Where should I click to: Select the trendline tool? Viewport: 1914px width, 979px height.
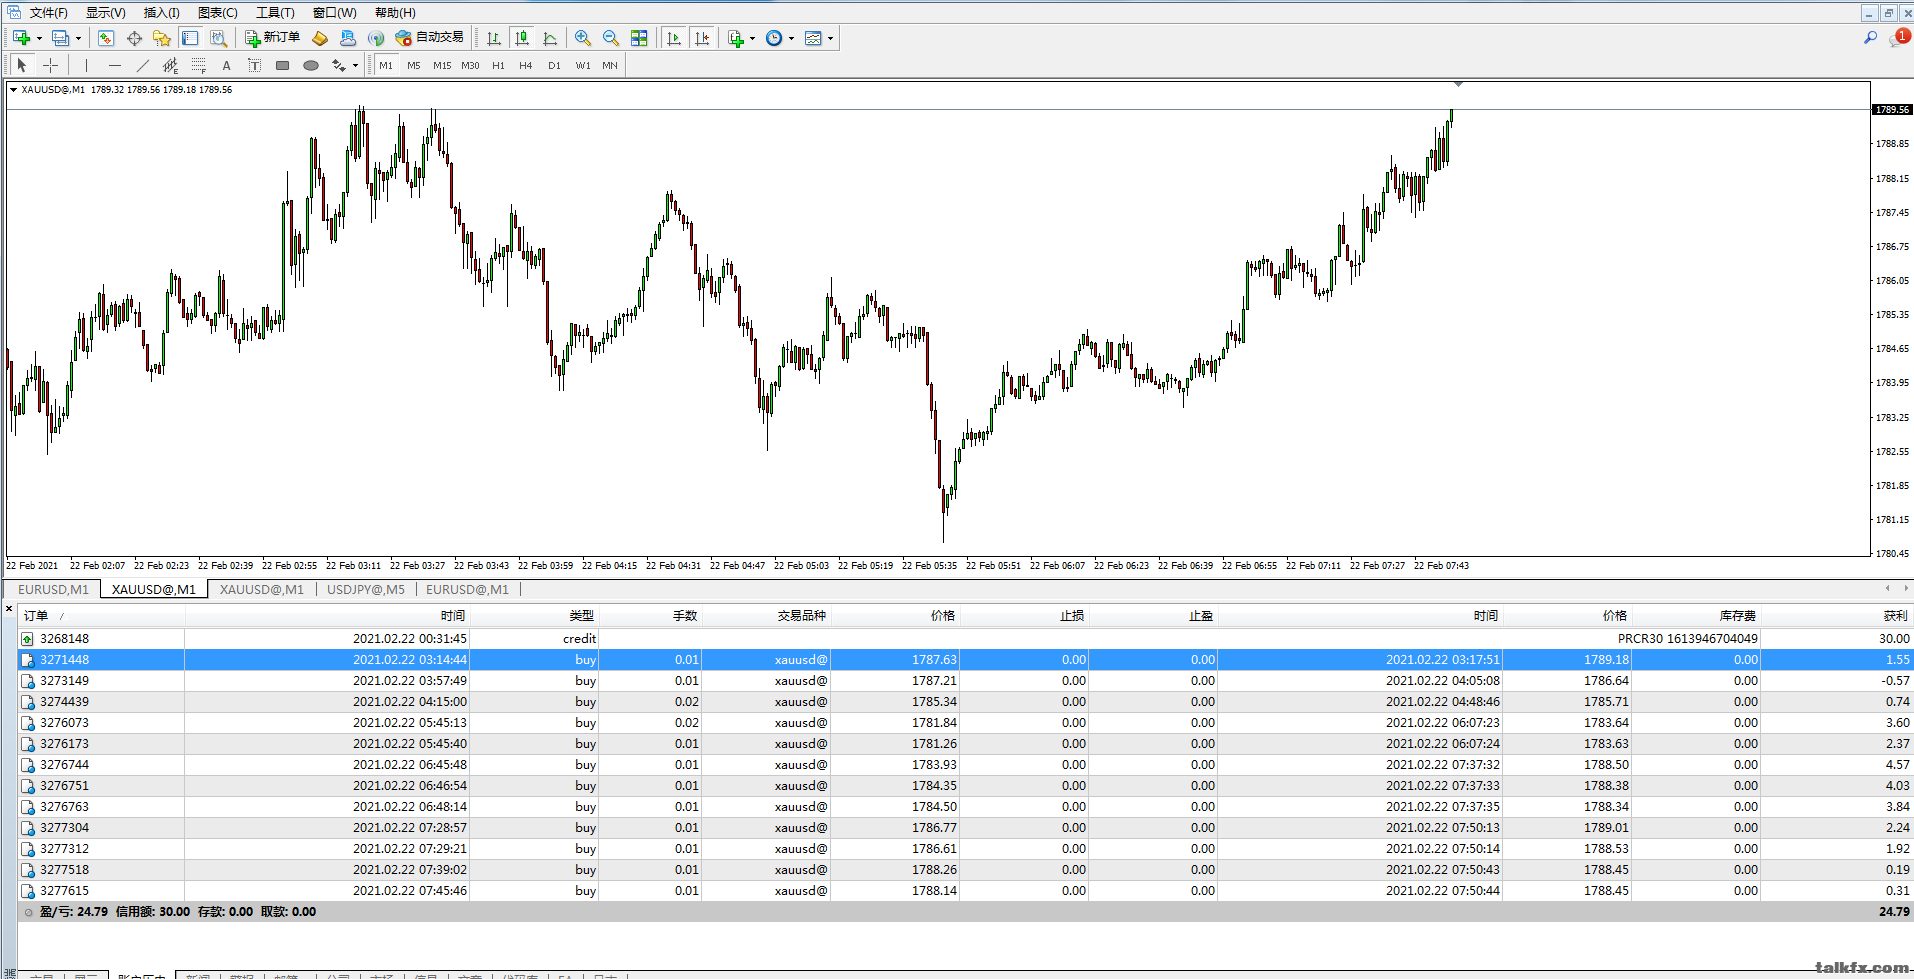tap(142, 66)
